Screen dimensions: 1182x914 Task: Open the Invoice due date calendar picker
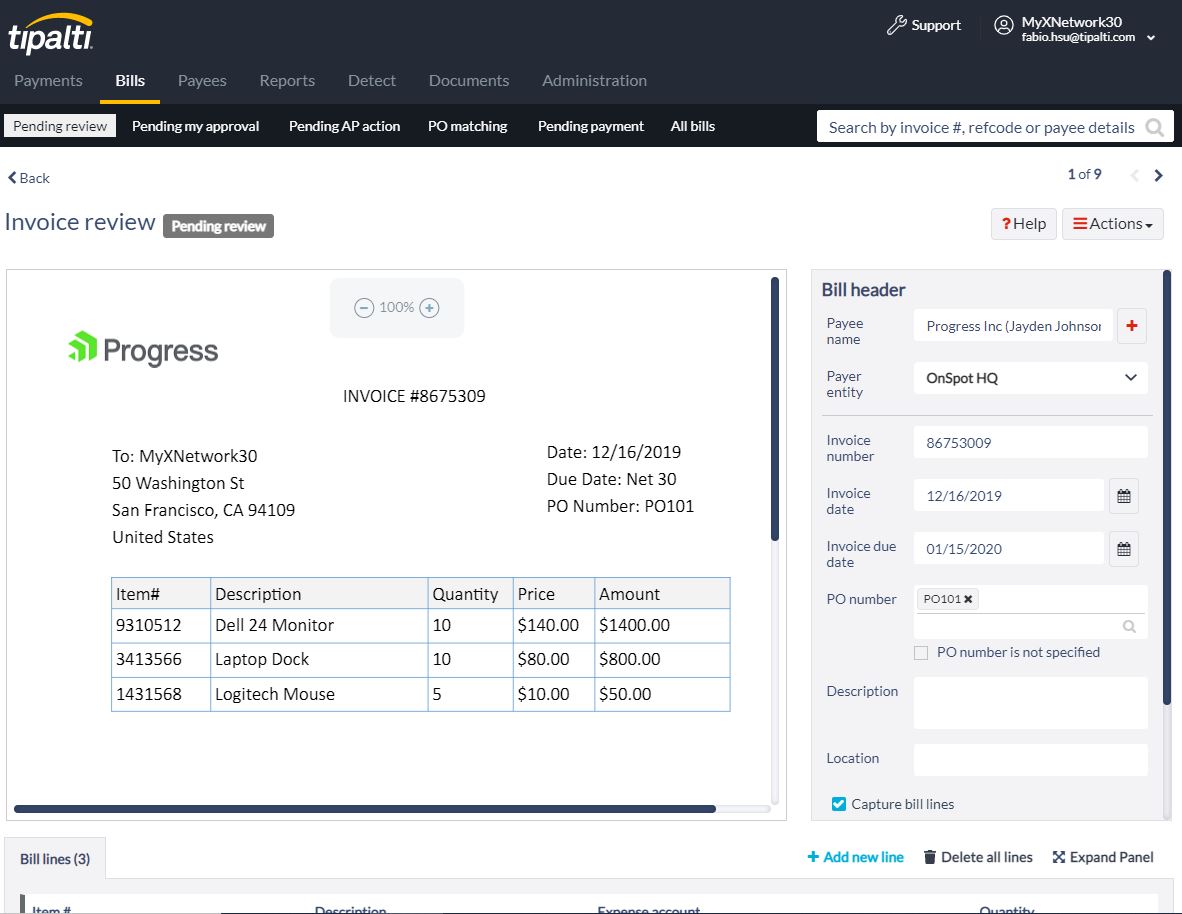coord(1123,549)
